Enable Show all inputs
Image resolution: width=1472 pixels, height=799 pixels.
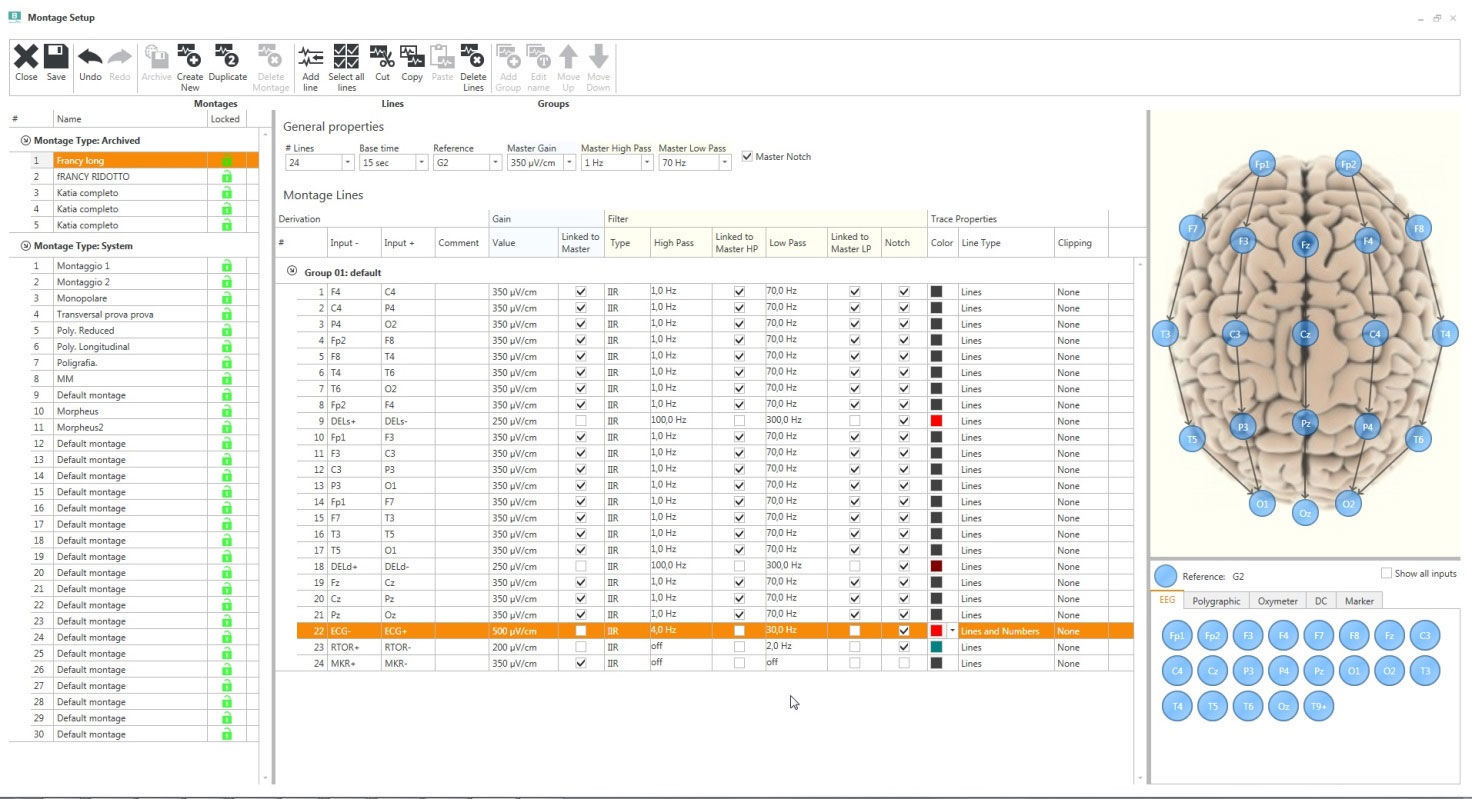(1386, 572)
